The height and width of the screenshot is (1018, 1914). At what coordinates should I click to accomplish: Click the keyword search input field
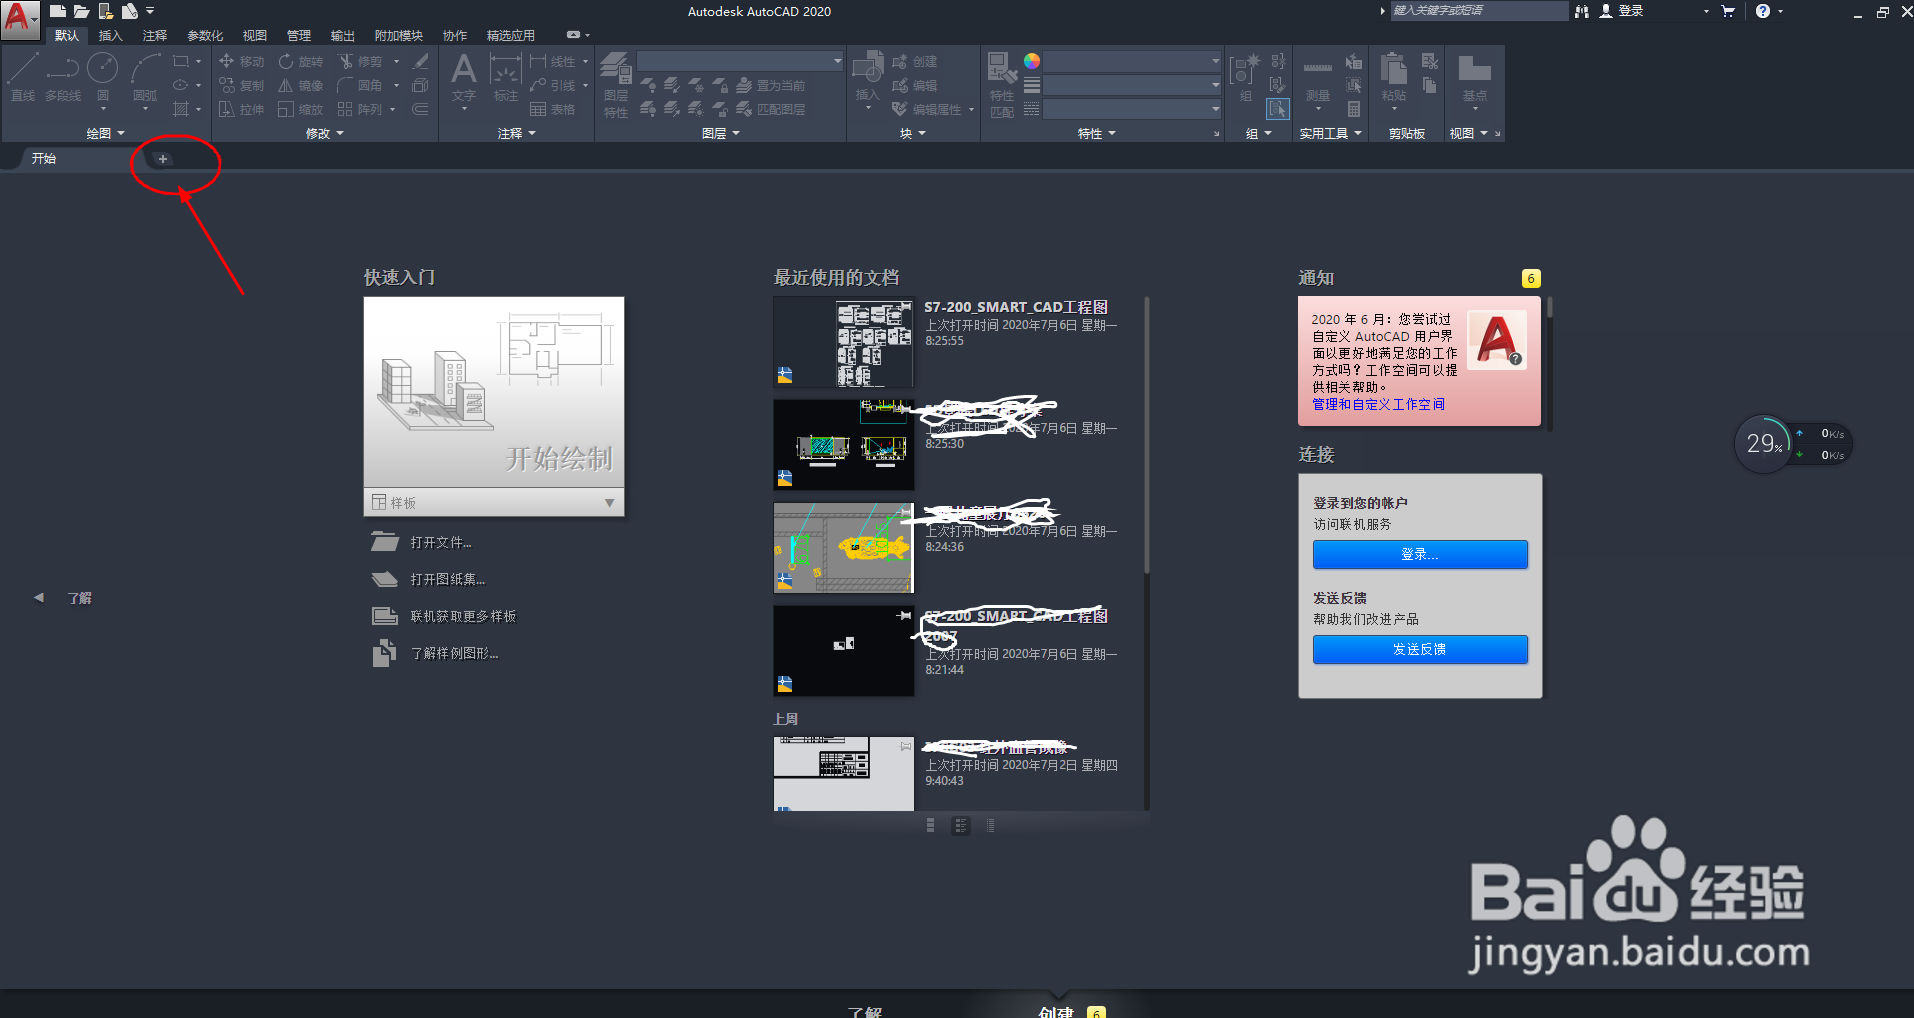point(1480,11)
